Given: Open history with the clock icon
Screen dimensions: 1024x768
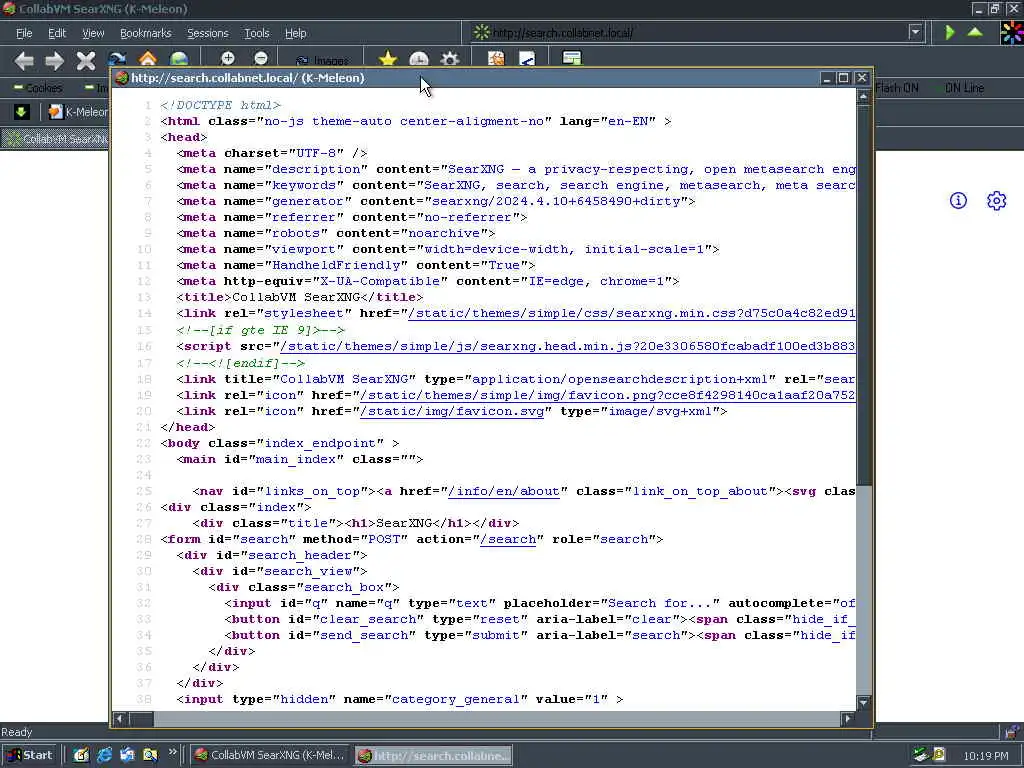Looking at the screenshot, I should pyautogui.click(x=419, y=59).
